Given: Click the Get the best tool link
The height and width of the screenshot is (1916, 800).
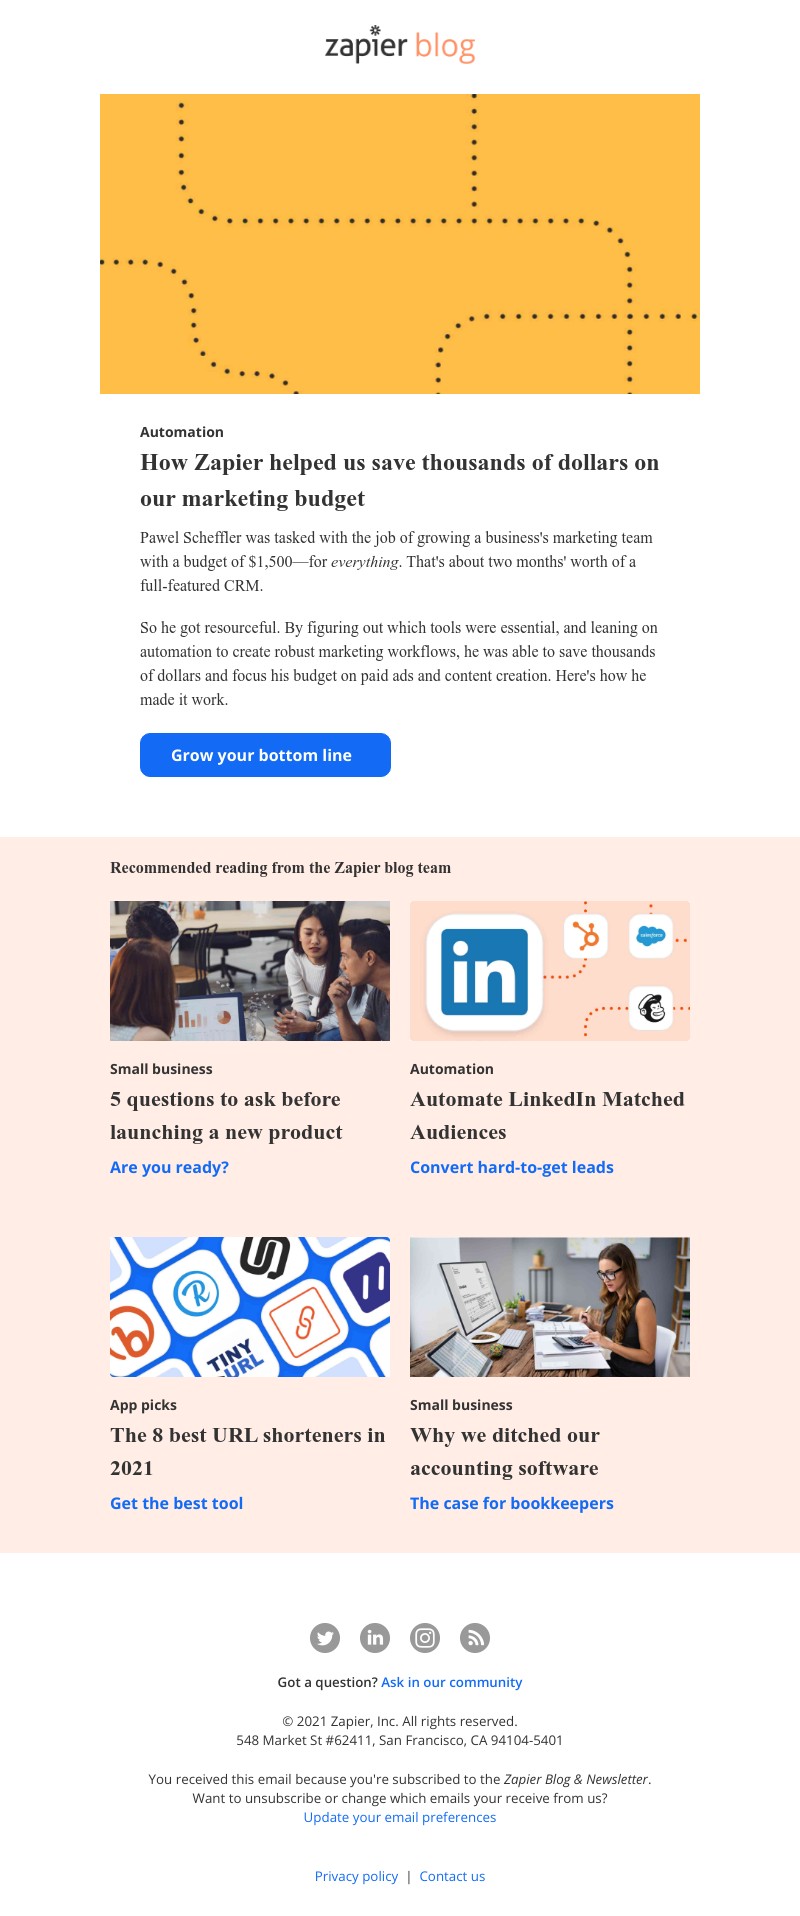Looking at the screenshot, I should click(176, 1503).
